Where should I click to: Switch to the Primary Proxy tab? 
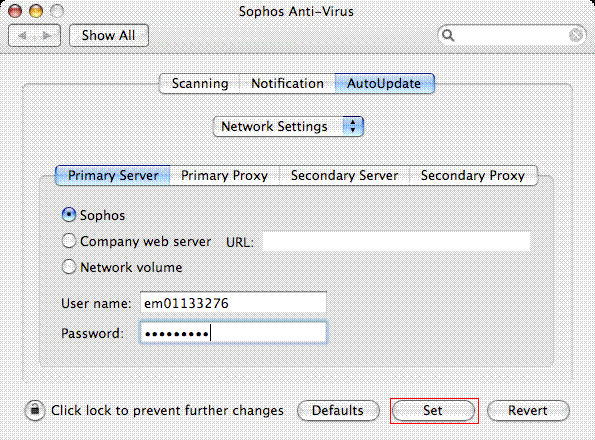tap(224, 176)
